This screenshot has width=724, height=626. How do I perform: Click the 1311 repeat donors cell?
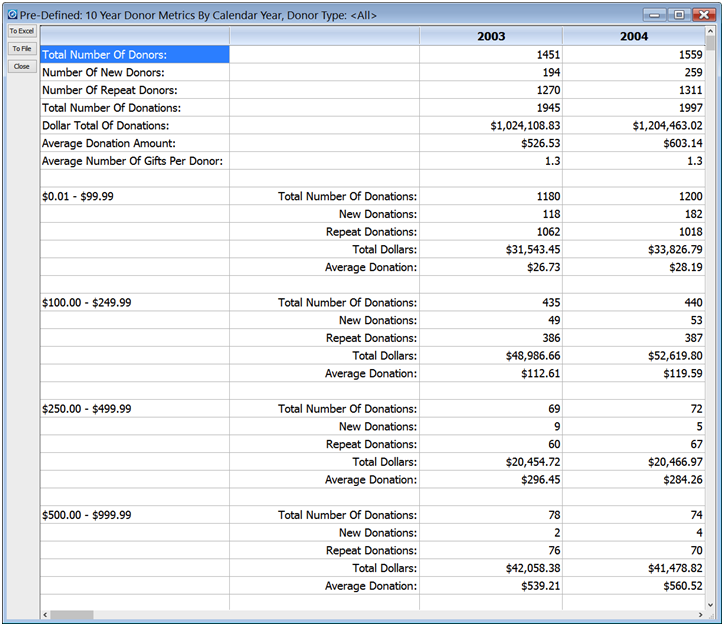(634, 90)
